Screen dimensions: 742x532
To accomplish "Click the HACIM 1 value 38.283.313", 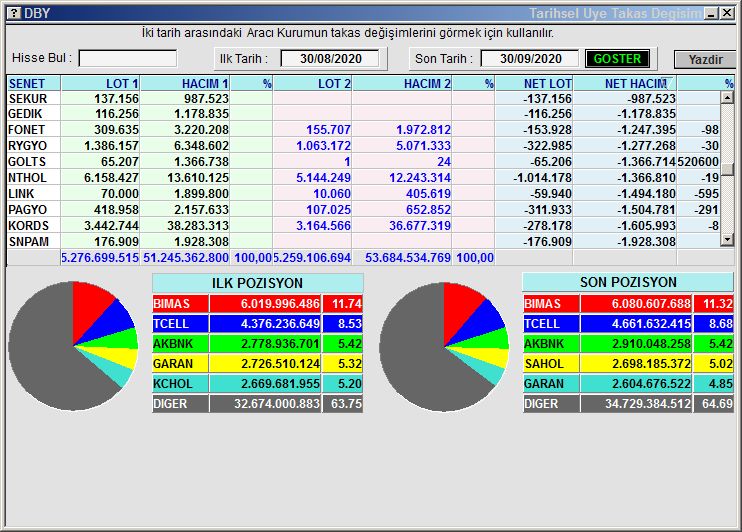I will tap(198, 226).
